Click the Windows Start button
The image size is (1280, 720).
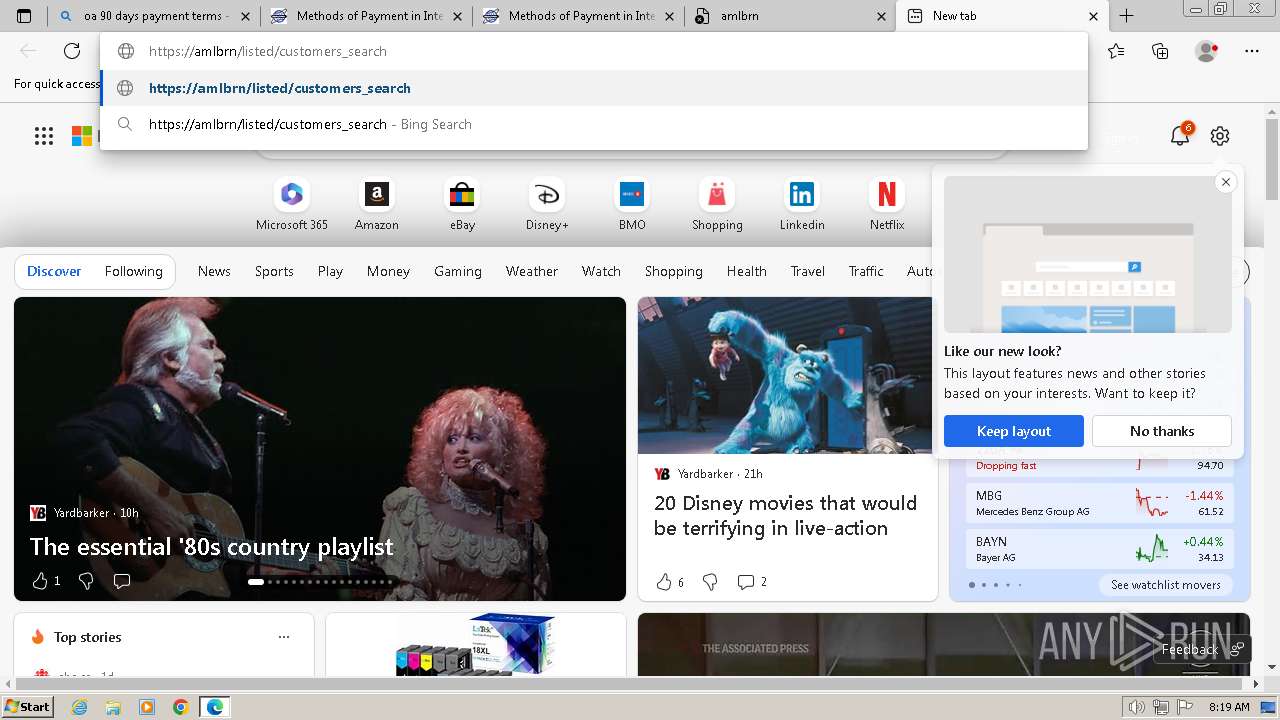pos(28,707)
